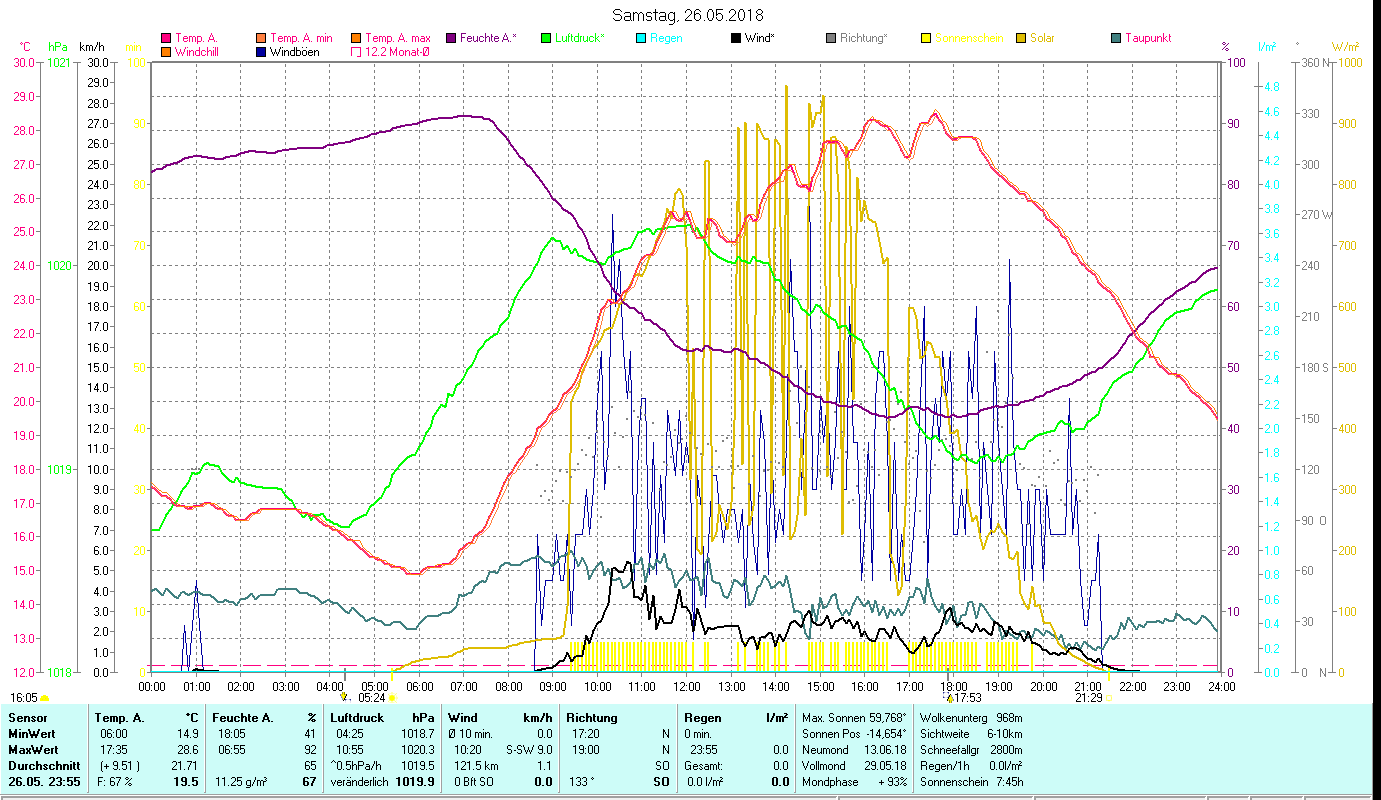The width and height of the screenshot is (1381, 800).
Task: Click the Windchill legend label
Action: 198,52
